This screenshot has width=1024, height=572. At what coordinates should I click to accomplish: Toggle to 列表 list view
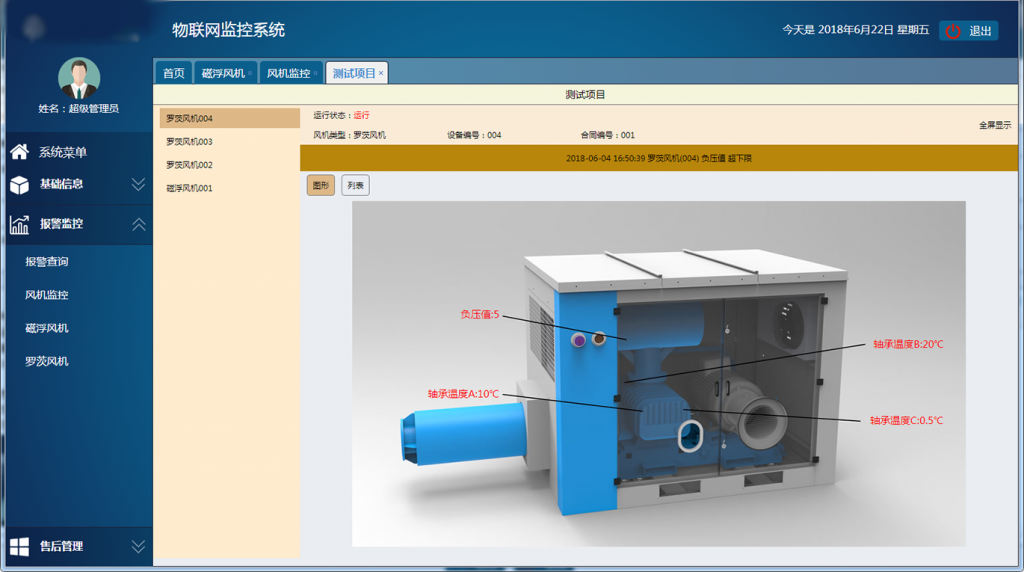(355, 185)
